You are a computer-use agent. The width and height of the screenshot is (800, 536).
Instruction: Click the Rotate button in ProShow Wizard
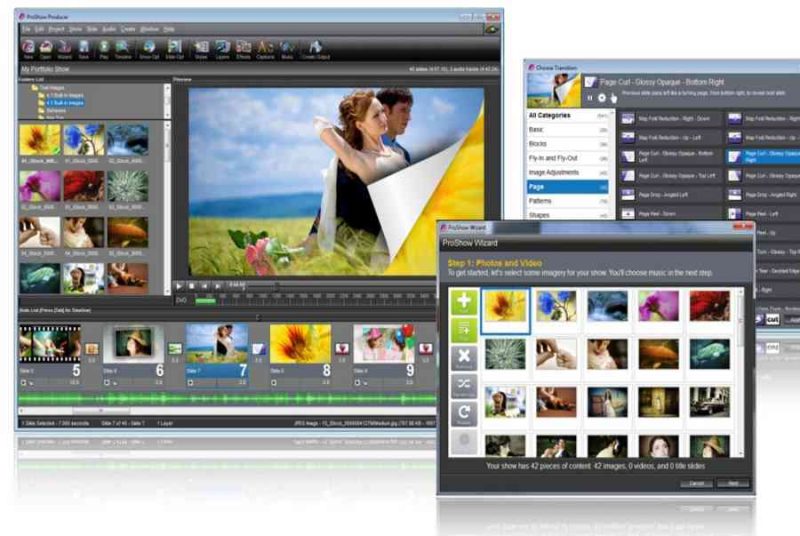coord(464,413)
